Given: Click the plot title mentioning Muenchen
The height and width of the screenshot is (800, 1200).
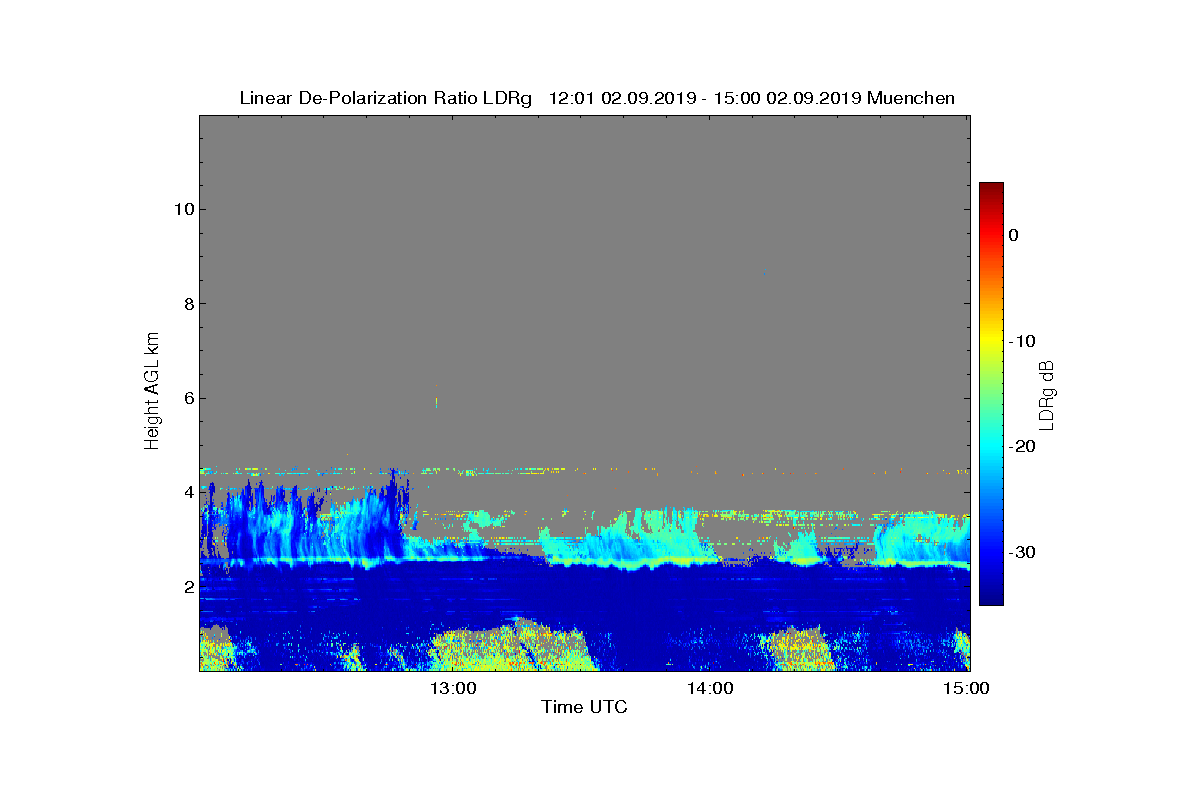Looking at the screenshot, I should [597, 98].
